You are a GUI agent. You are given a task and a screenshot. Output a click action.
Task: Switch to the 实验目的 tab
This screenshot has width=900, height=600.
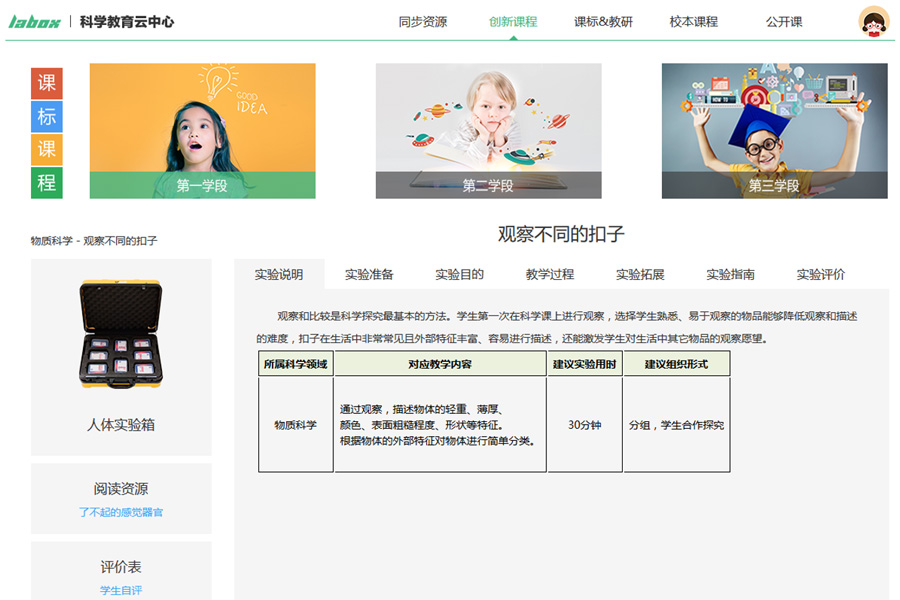[459, 274]
